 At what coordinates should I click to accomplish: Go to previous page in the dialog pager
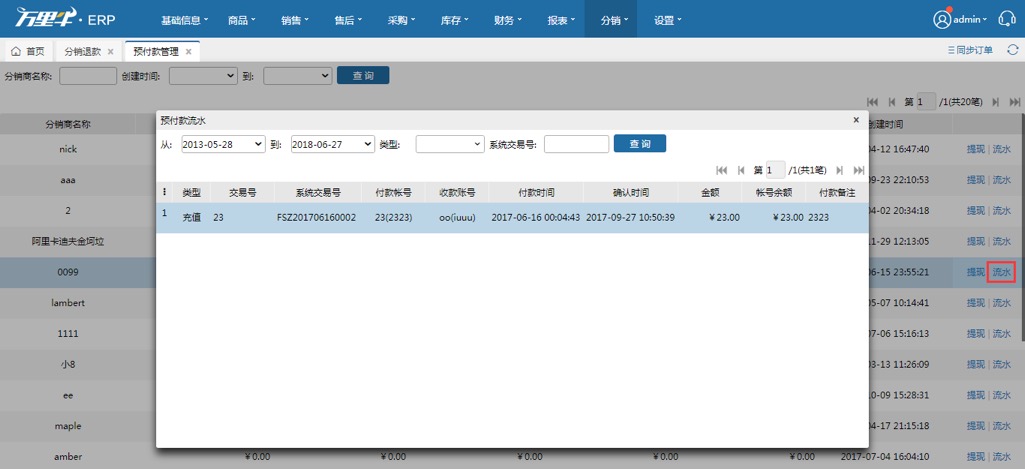click(x=741, y=170)
